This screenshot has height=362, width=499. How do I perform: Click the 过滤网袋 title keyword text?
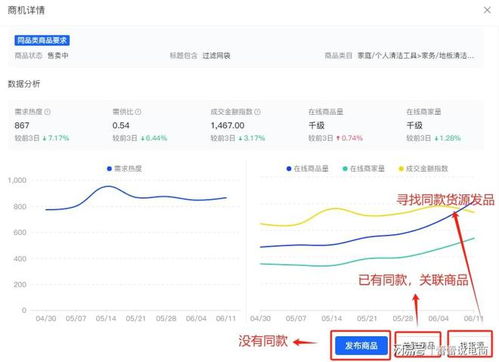(x=216, y=56)
